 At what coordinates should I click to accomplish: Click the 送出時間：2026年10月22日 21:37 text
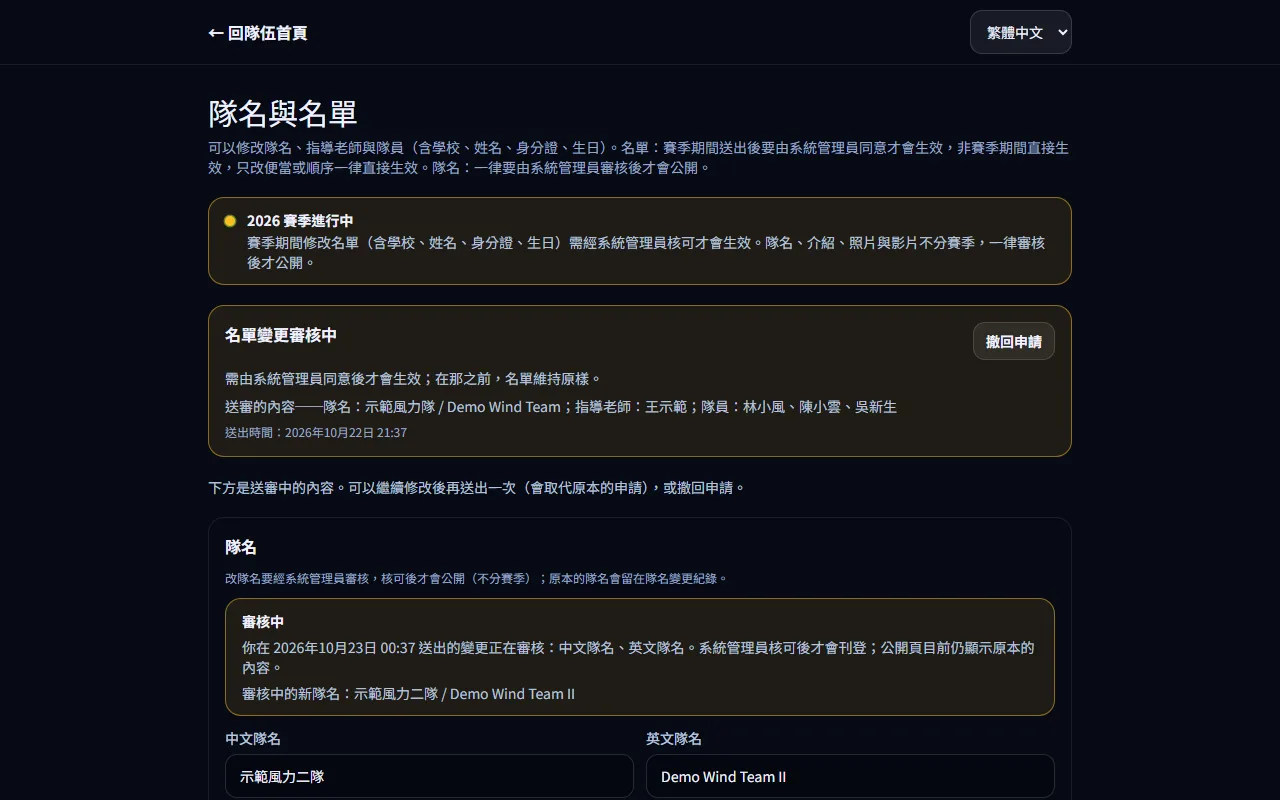point(316,433)
